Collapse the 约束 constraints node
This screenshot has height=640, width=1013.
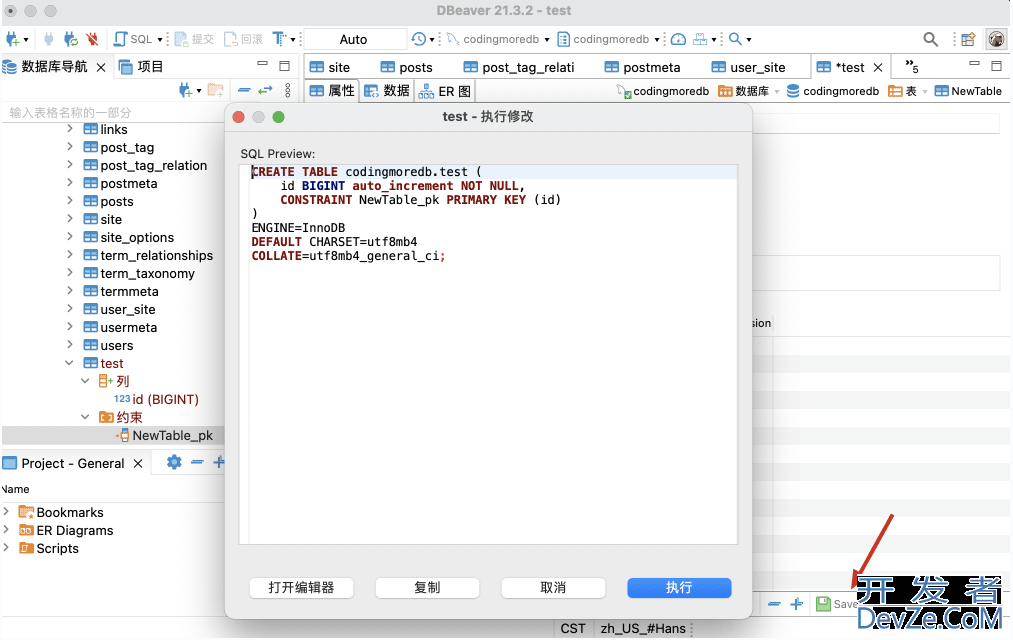pos(85,417)
